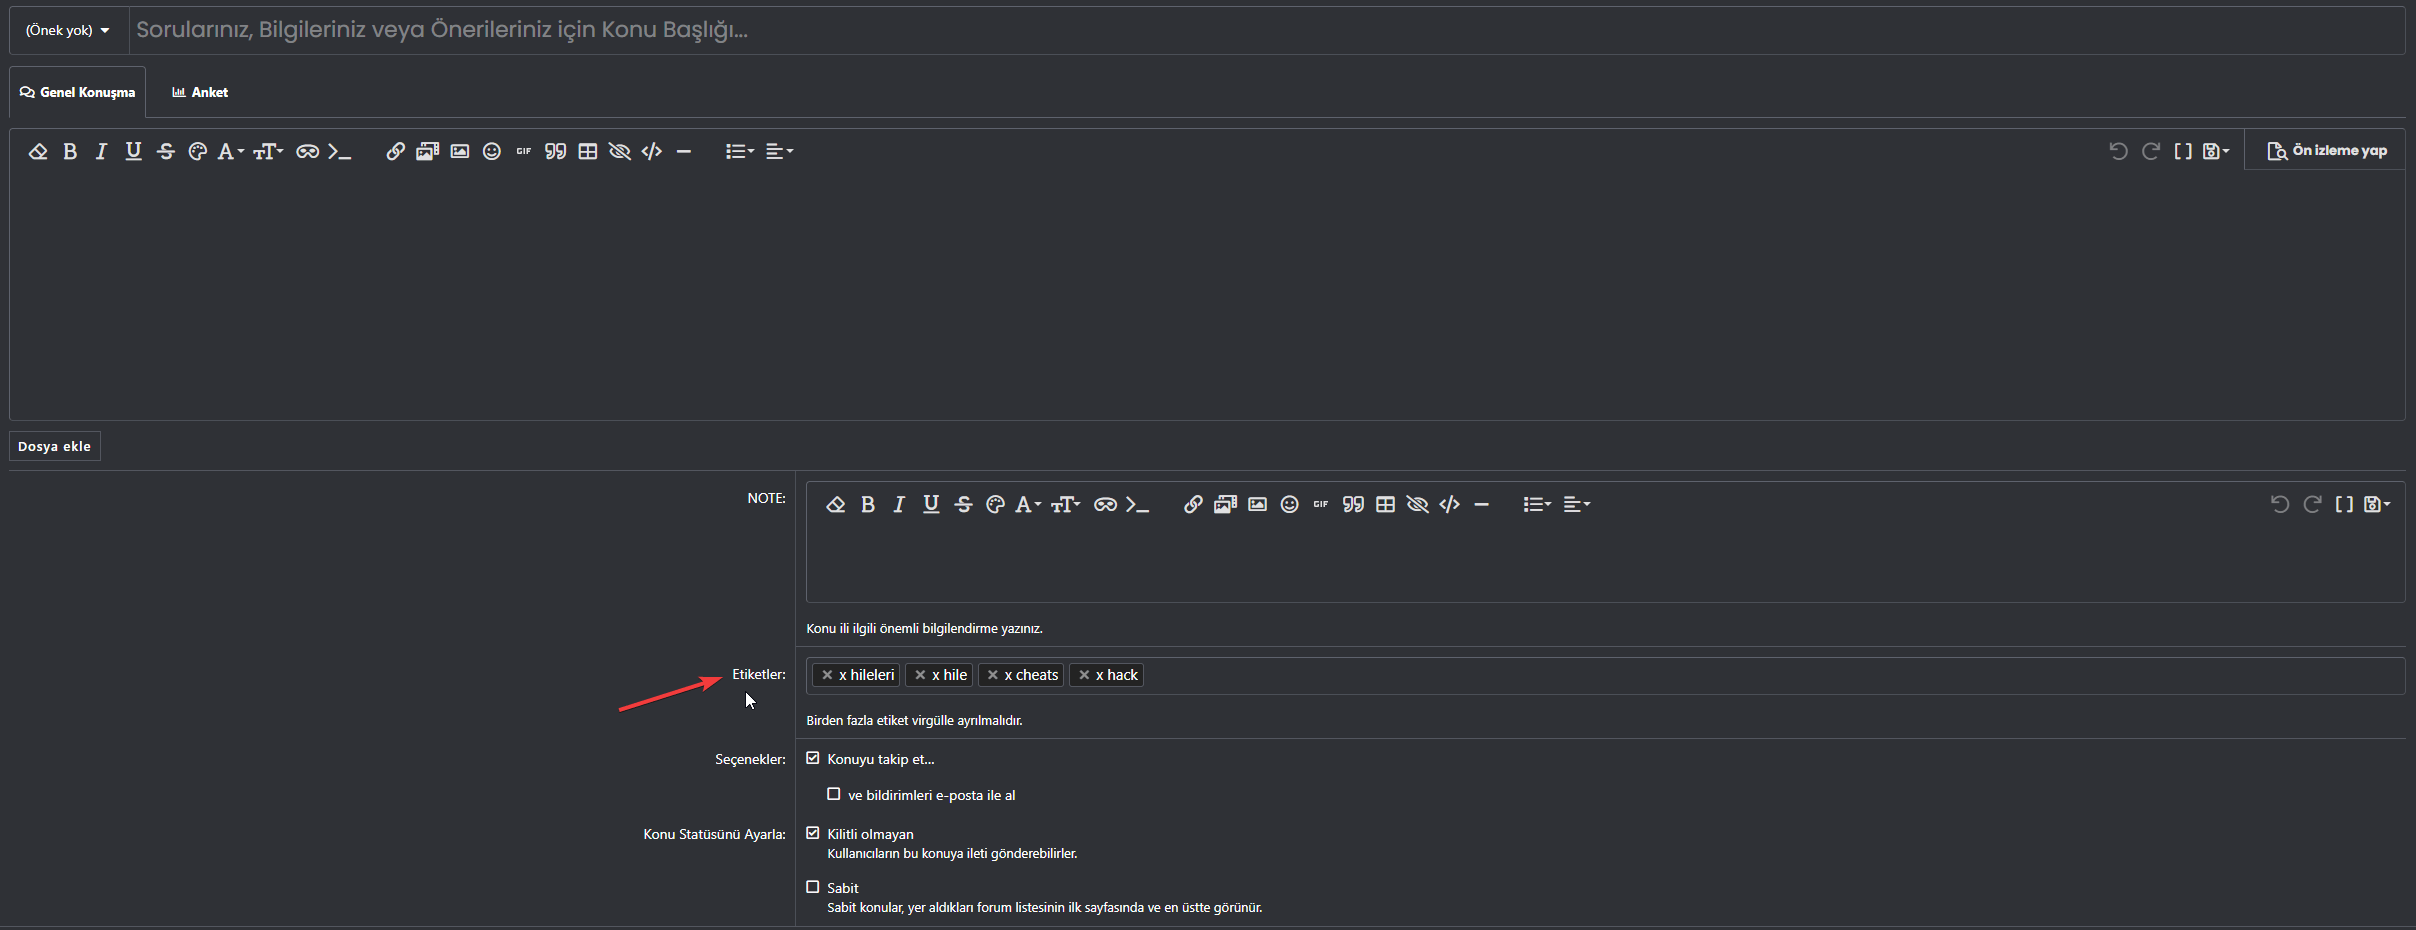Open font family dropdown in main editor
The width and height of the screenshot is (2416, 930).
(x=231, y=151)
